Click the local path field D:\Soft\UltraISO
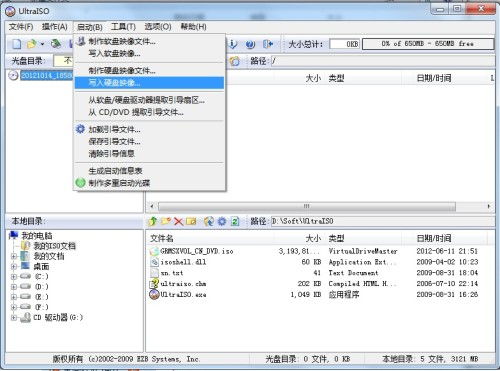The height and width of the screenshot is (371, 500). point(383,221)
